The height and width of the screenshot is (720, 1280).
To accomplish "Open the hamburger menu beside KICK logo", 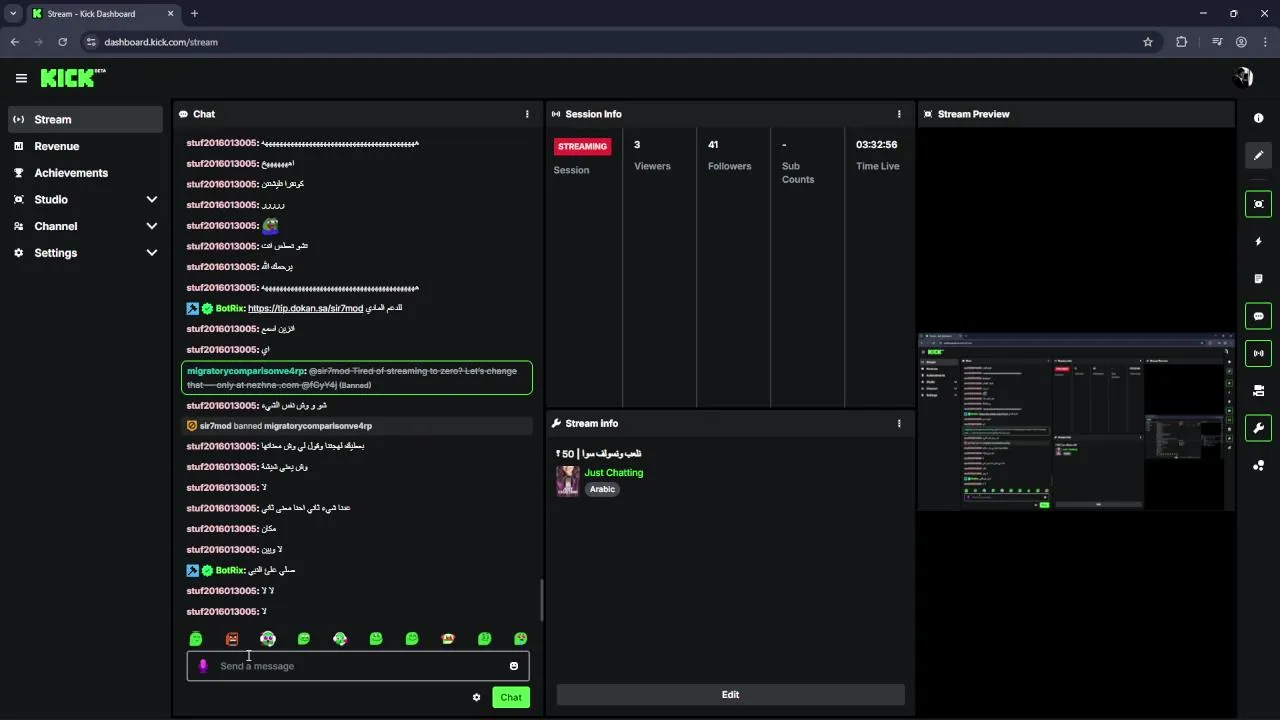I will tap(21, 78).
